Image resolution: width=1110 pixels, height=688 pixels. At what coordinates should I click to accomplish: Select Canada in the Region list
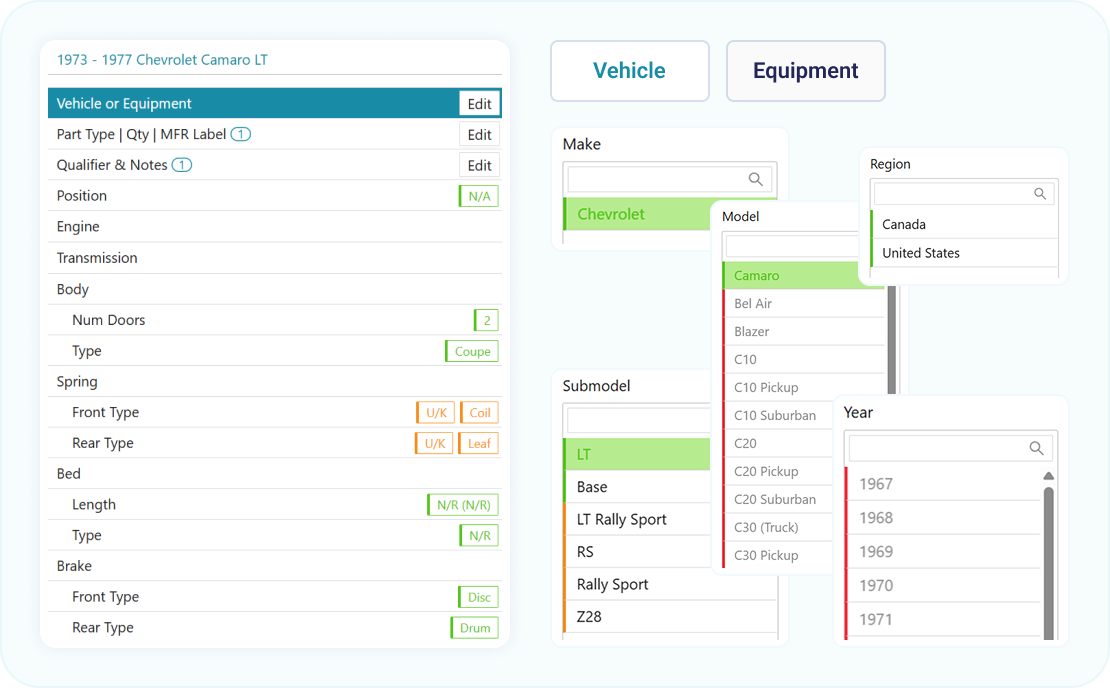point(904,225)
